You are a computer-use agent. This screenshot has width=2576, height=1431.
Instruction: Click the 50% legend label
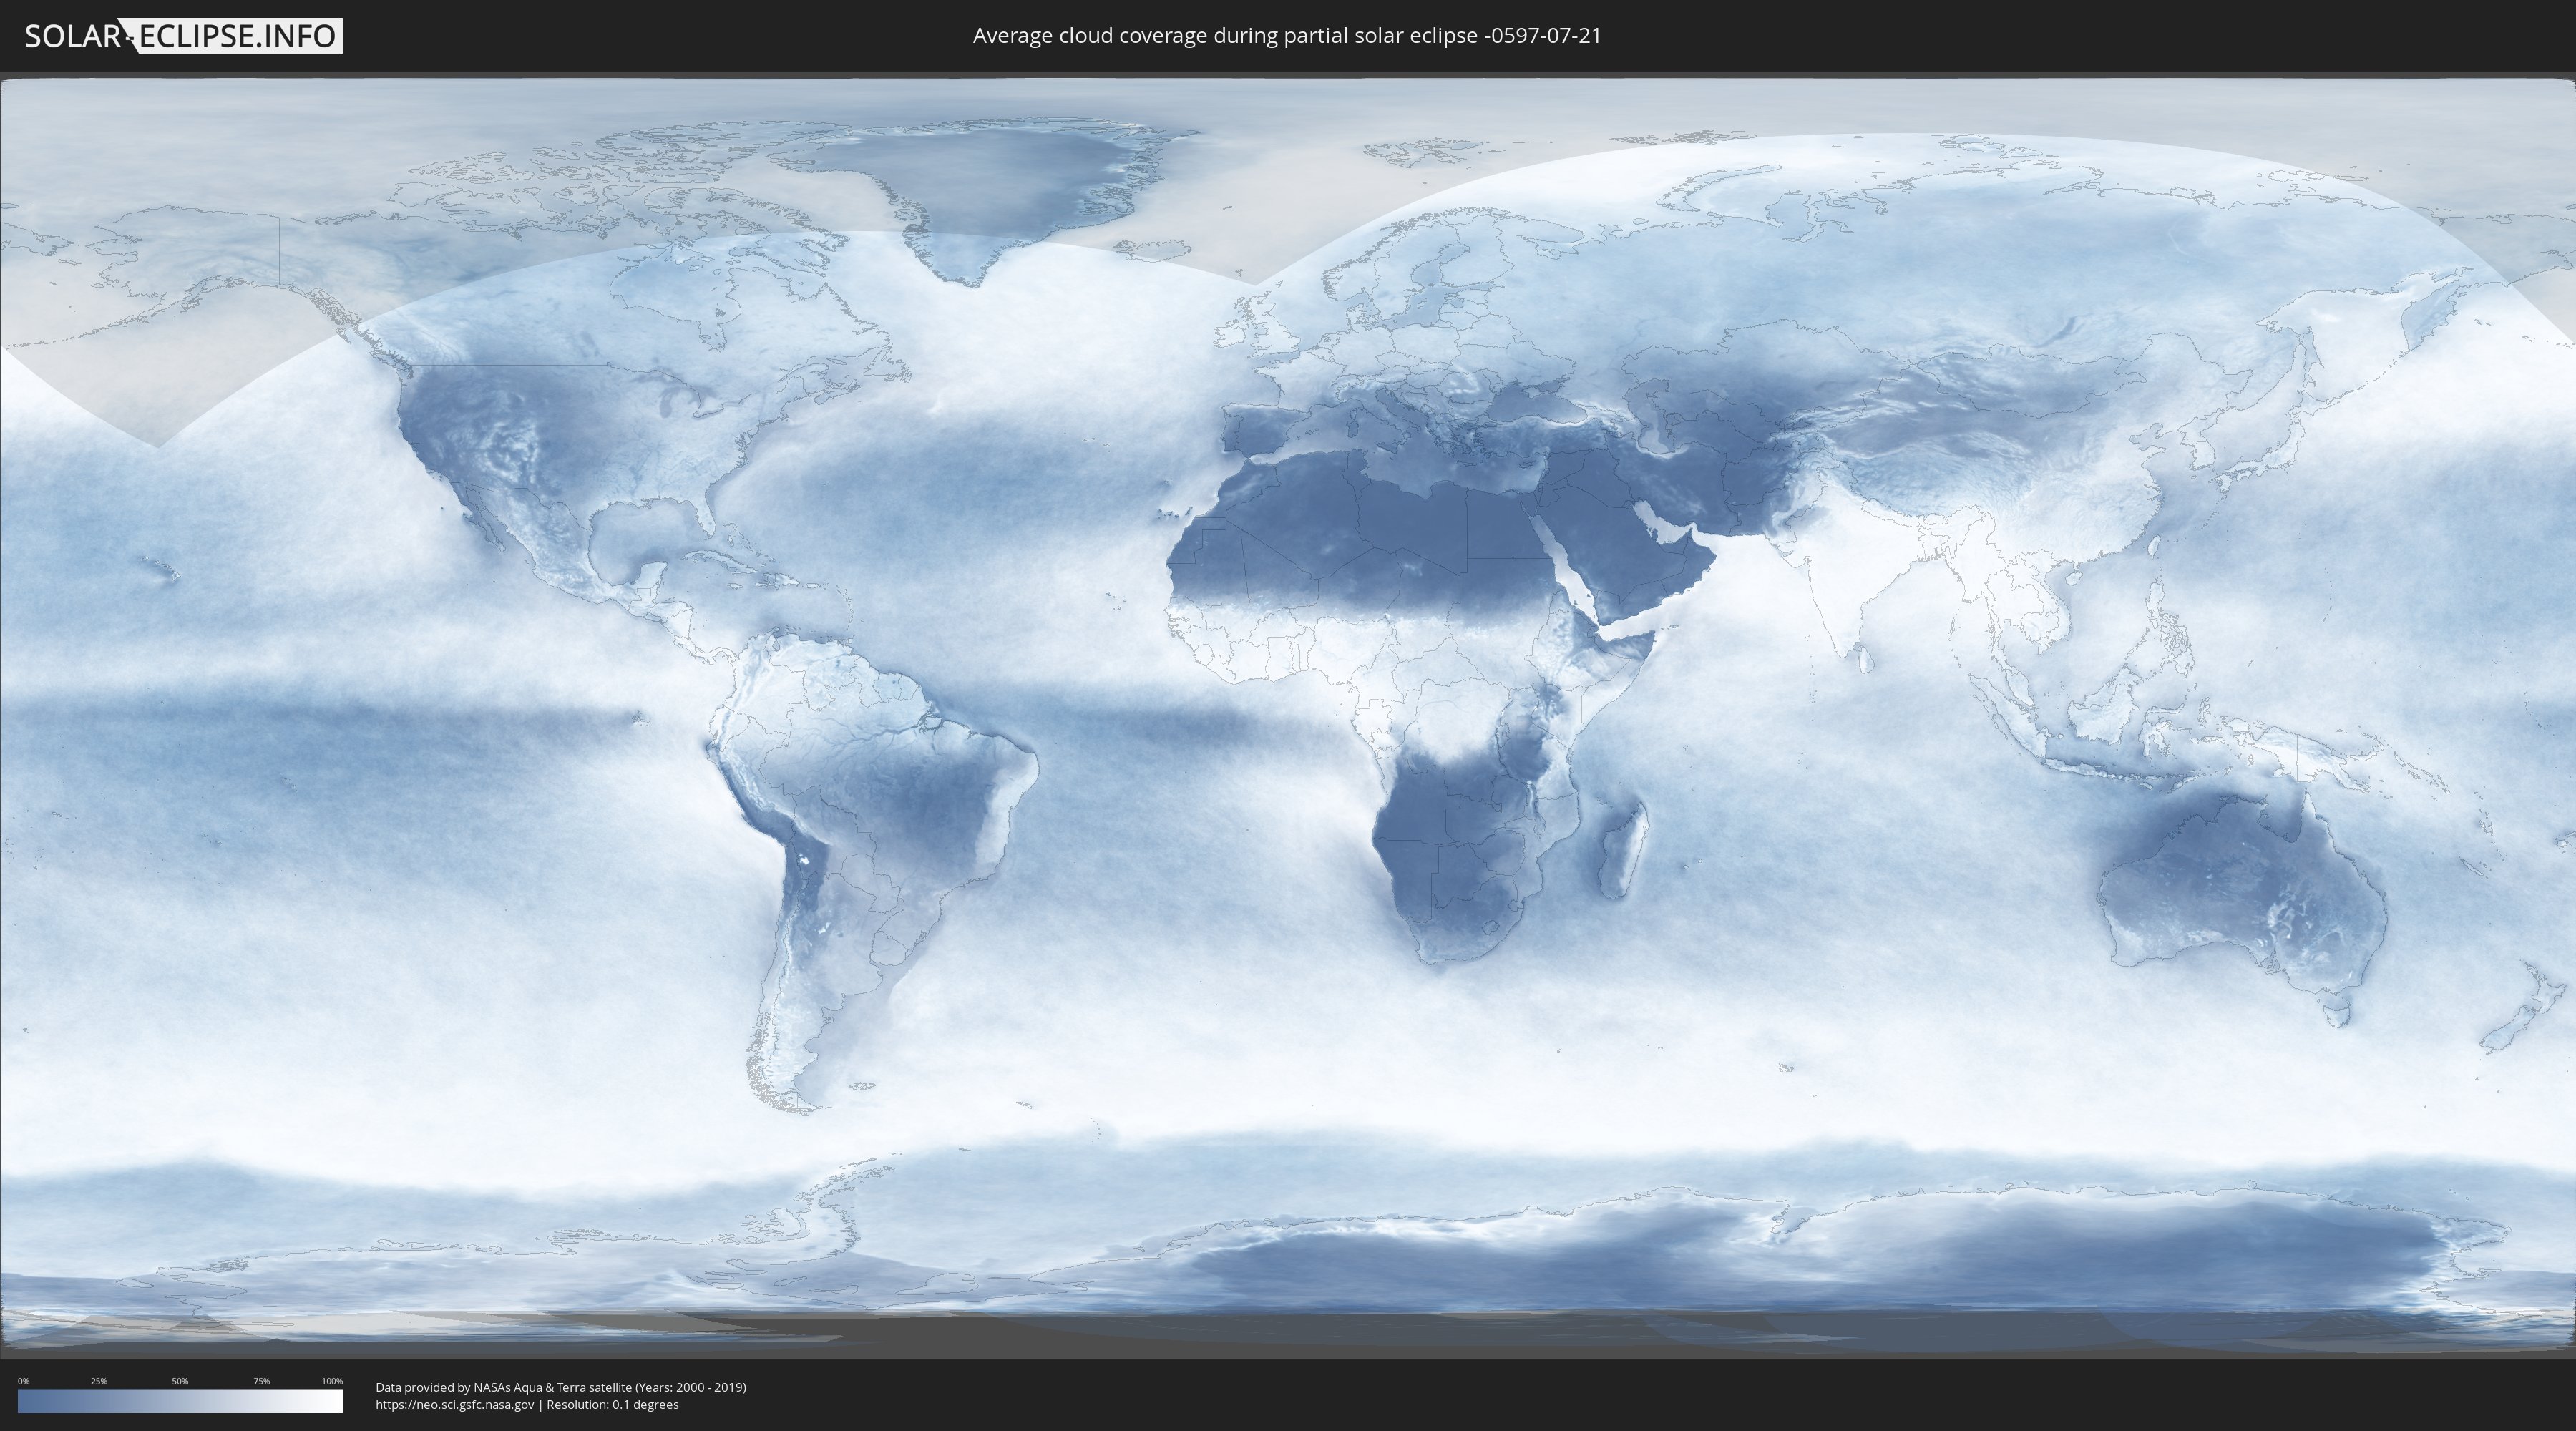(x=180, y=1381)
